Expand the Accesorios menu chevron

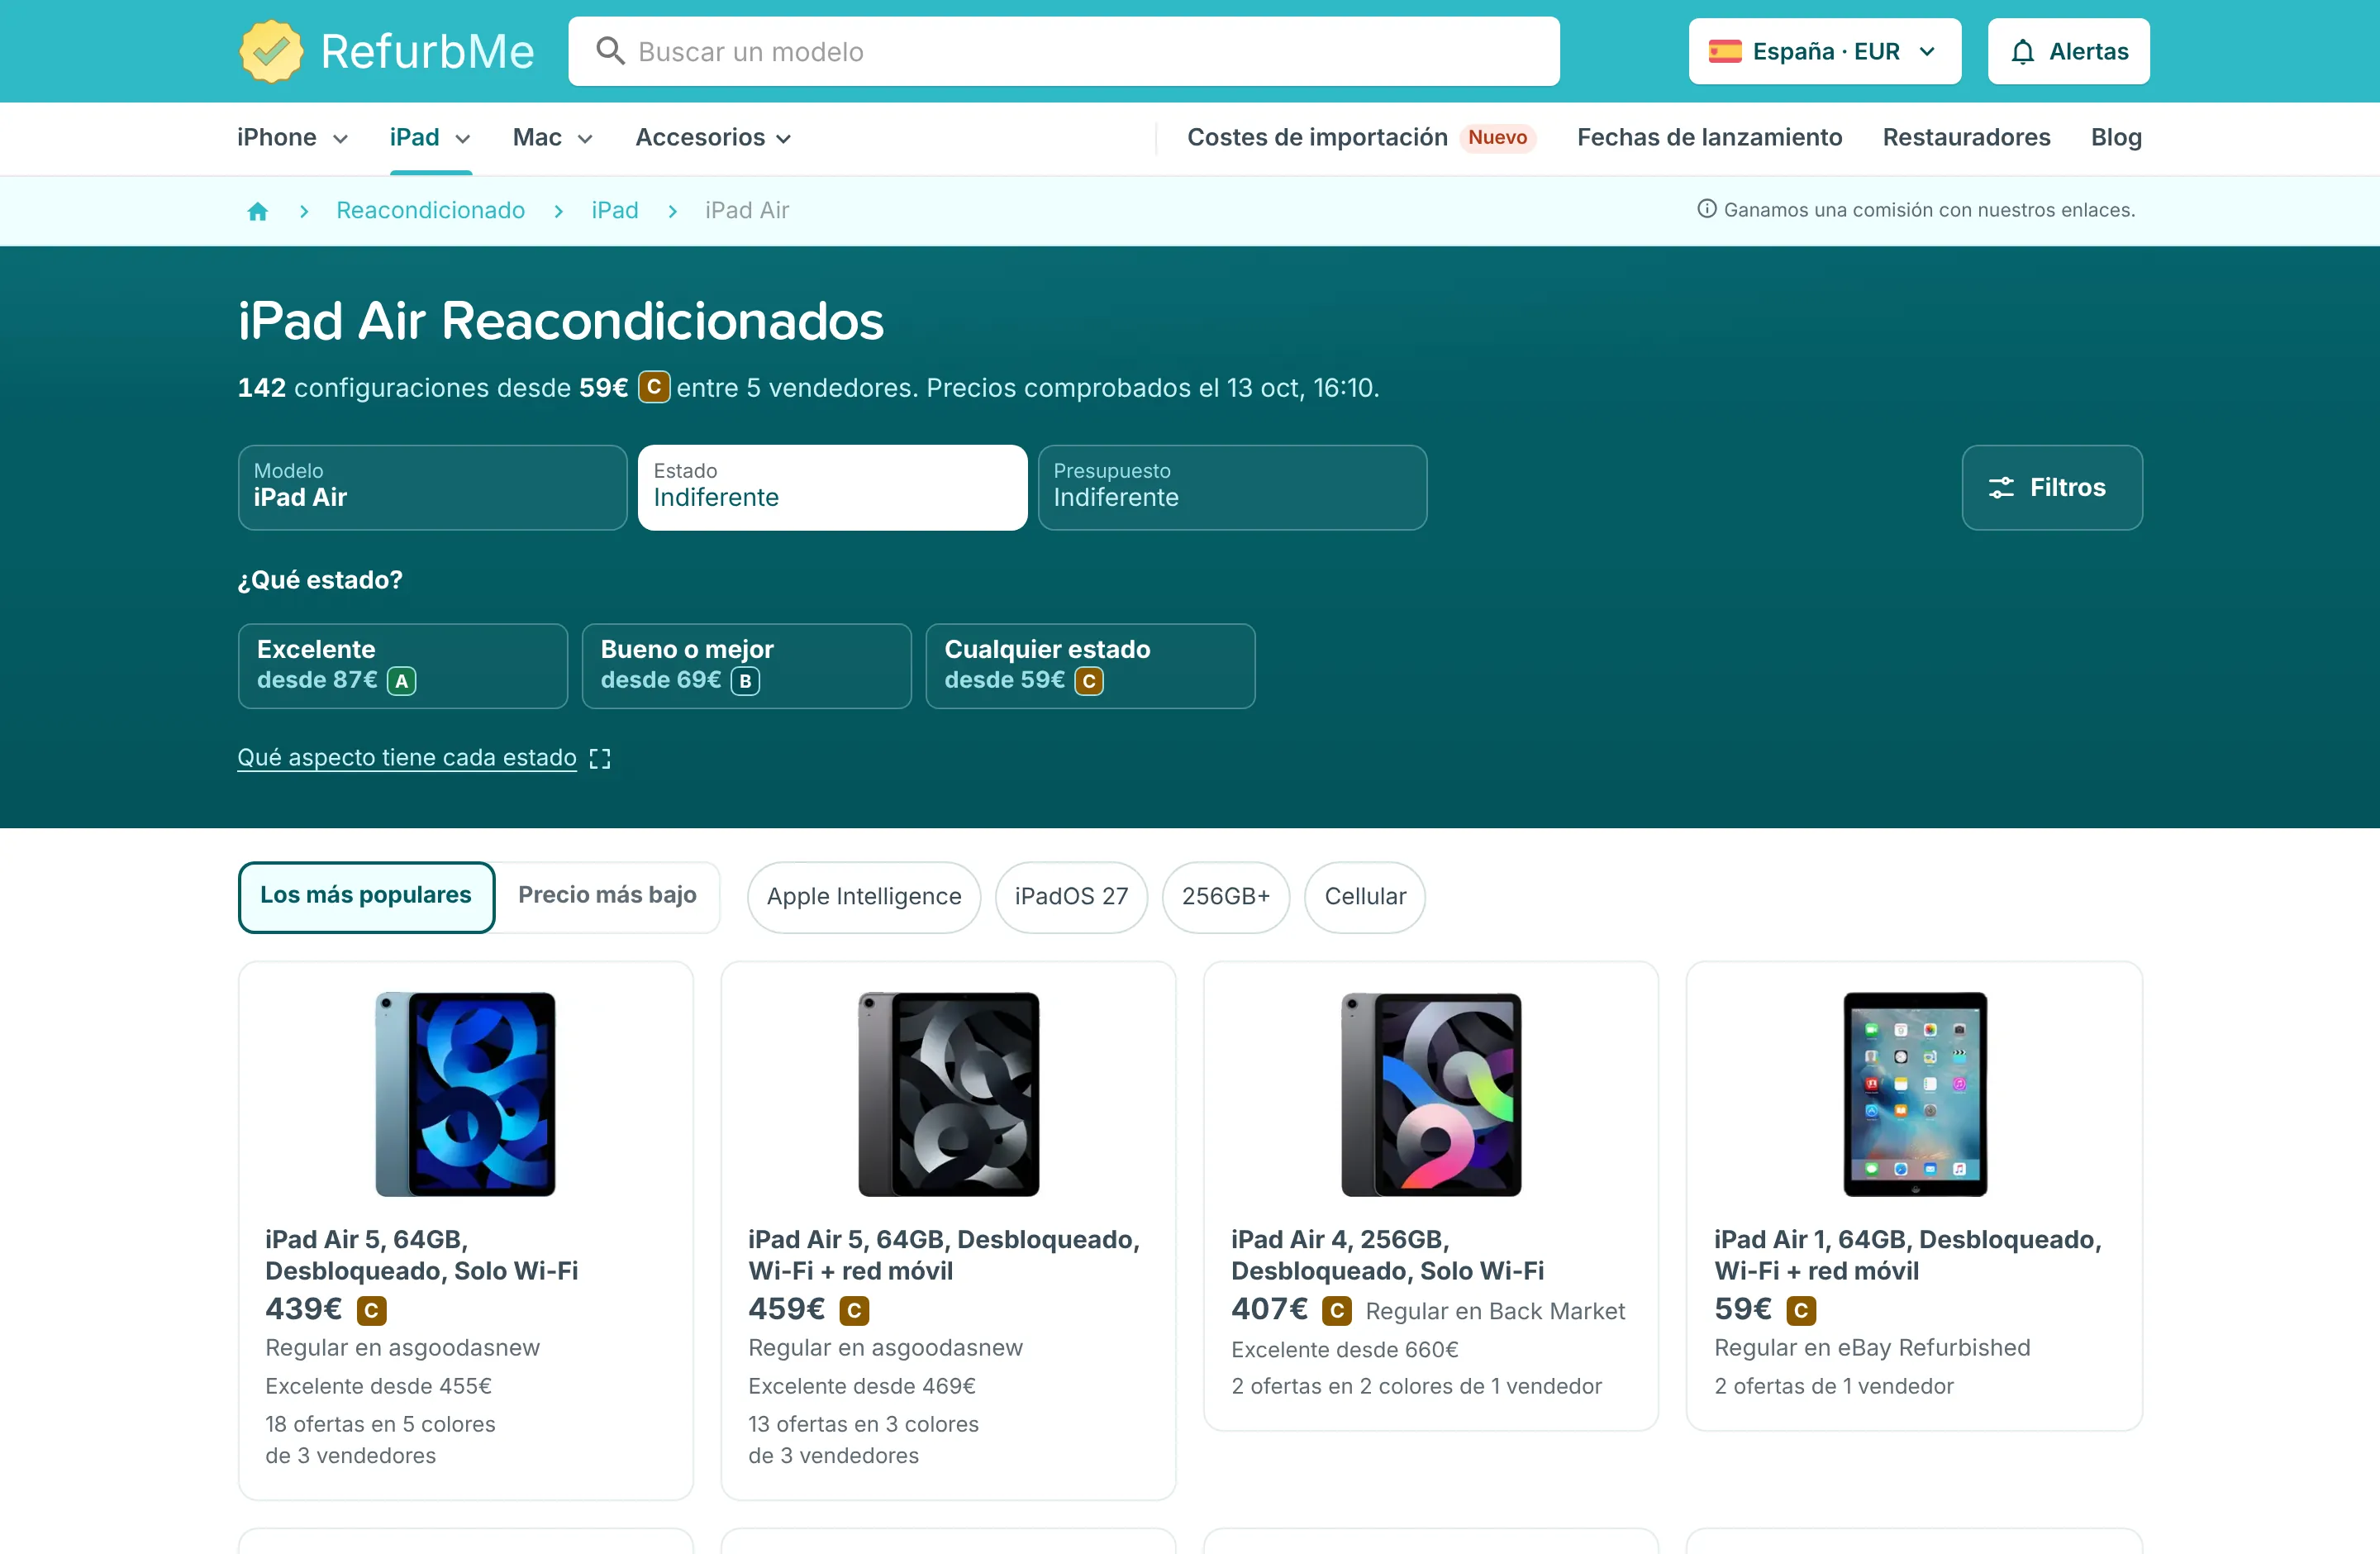click(784, 139)
